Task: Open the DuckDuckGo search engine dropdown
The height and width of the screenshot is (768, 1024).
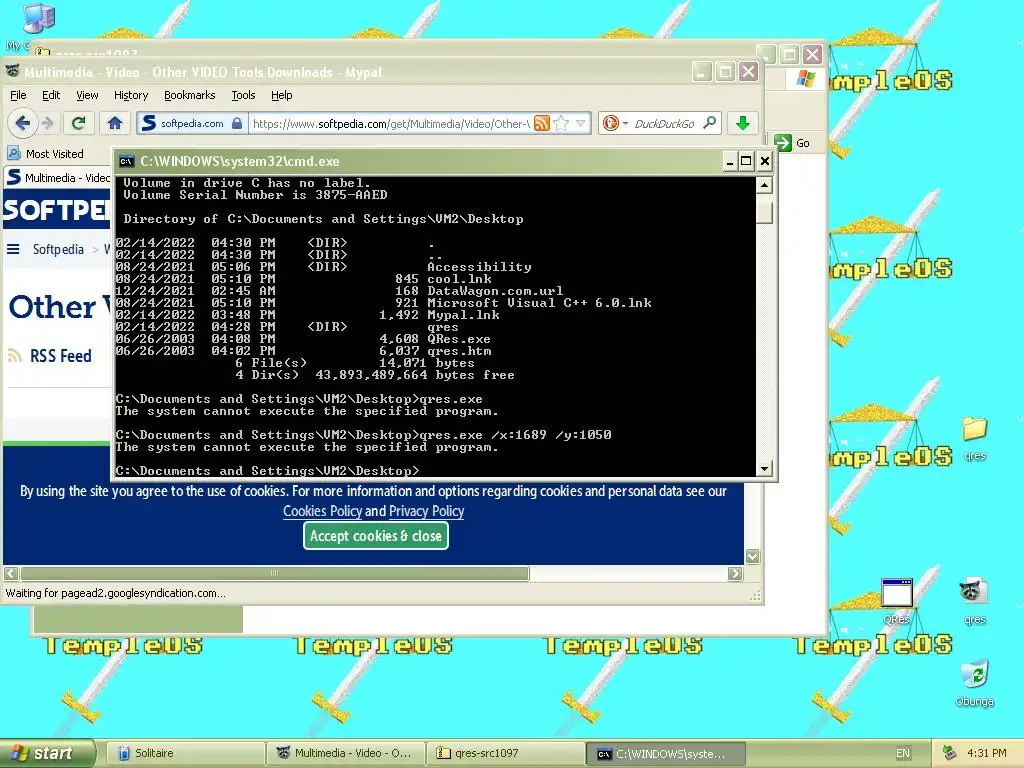Action: tap(615, 123)
